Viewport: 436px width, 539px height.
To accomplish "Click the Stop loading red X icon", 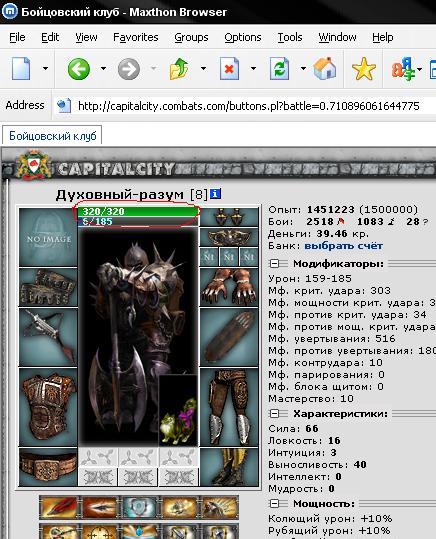I will click(x=229, y=69).
